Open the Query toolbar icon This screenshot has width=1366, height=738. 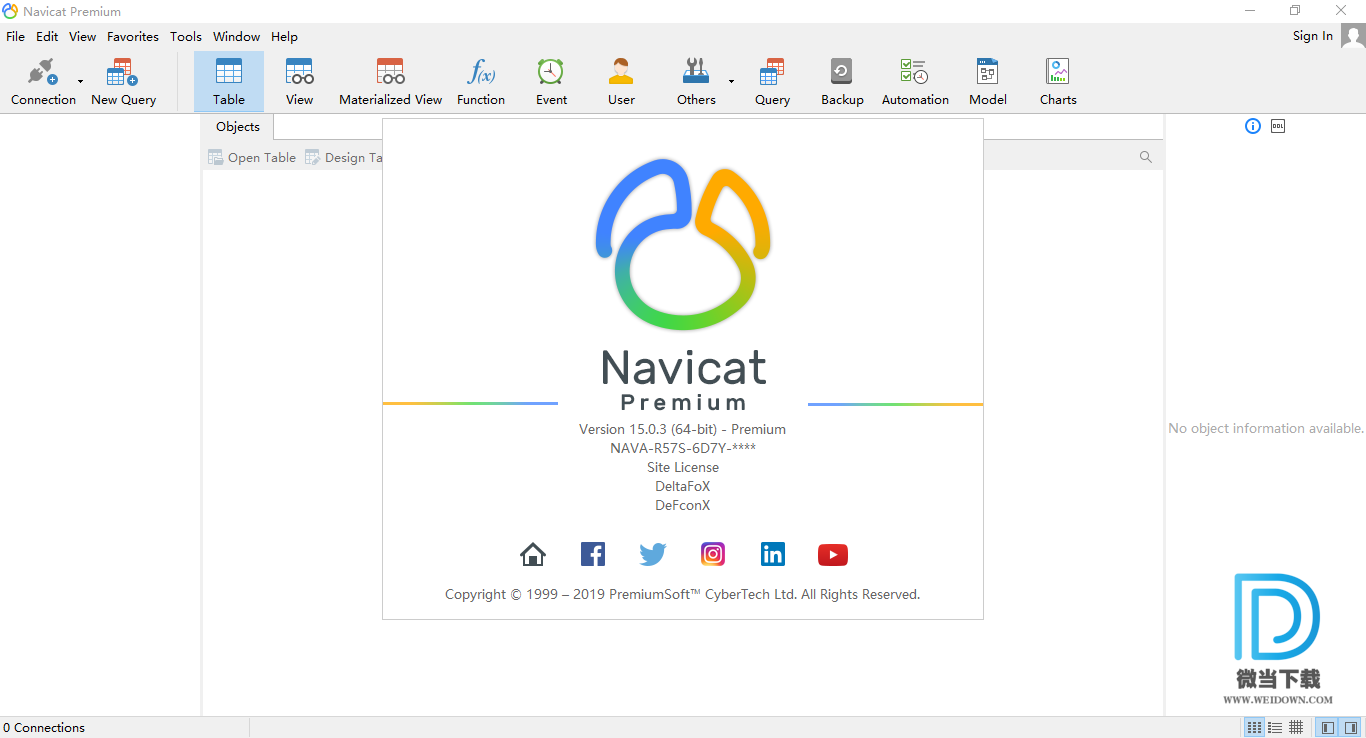[772, 82]
